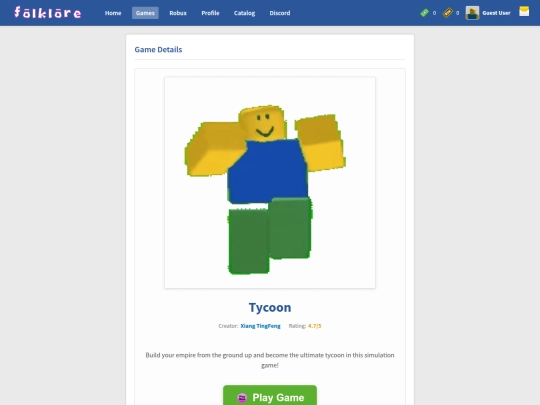Click the purple icon on Play Game

click(x=242, y=398)
